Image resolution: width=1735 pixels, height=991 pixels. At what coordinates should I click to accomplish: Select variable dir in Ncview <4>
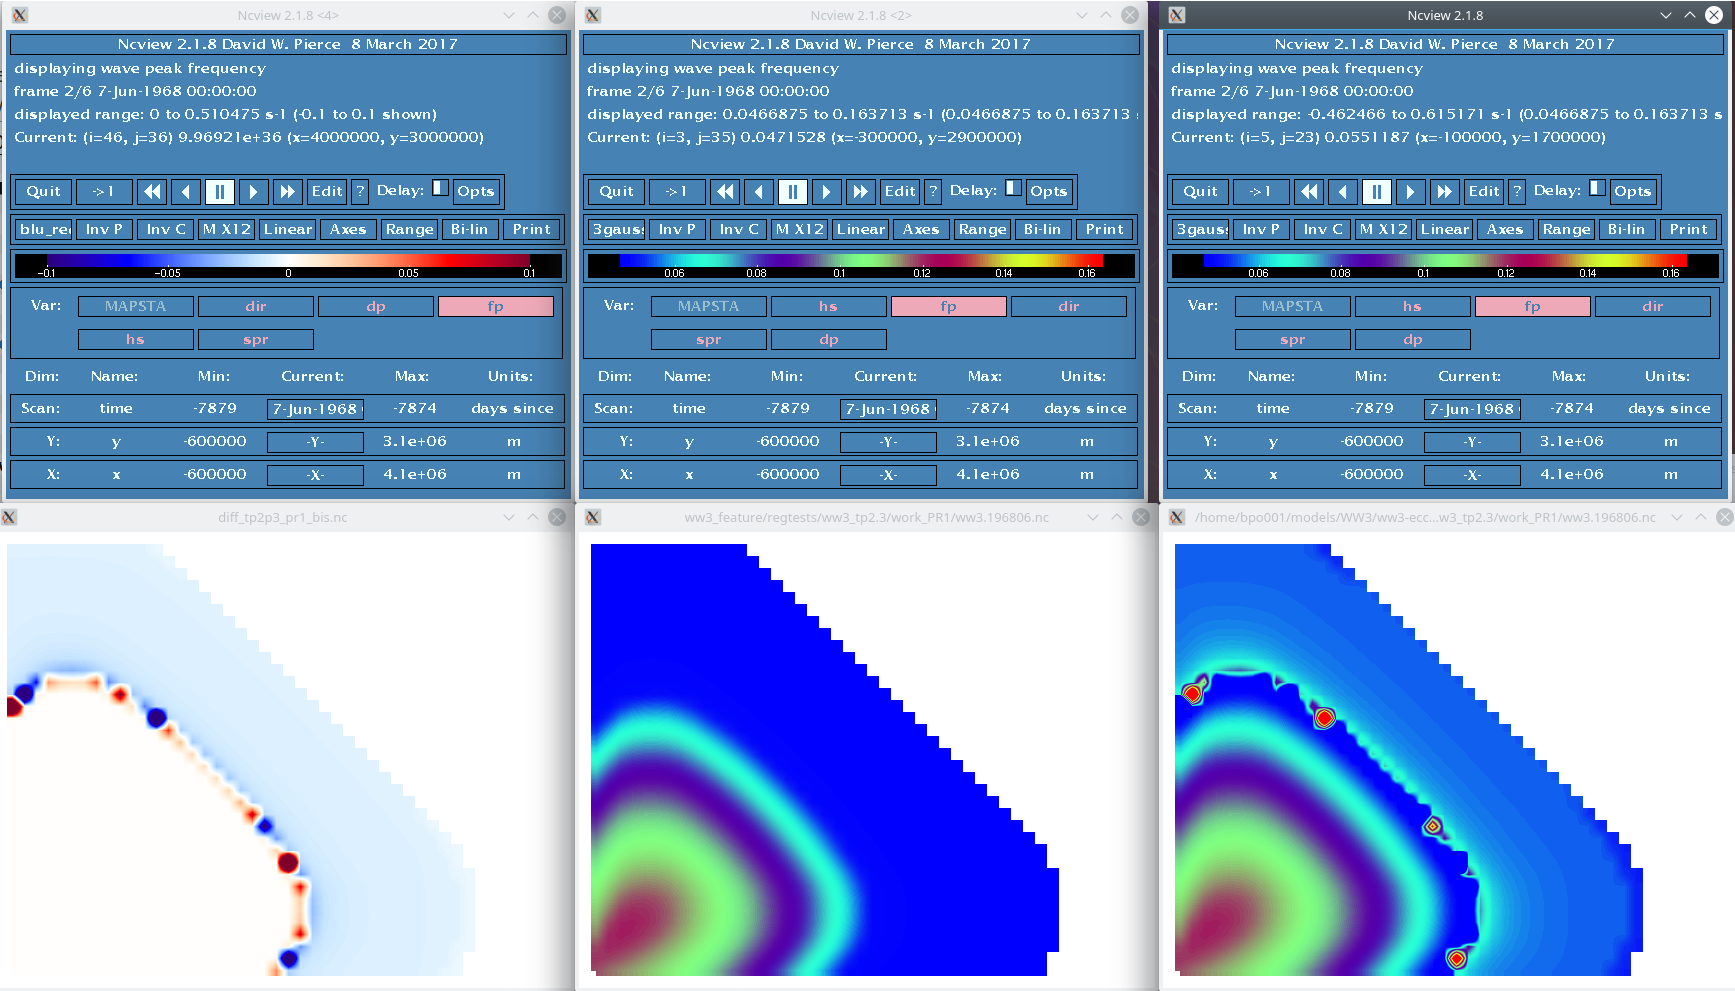click(256, 307)
